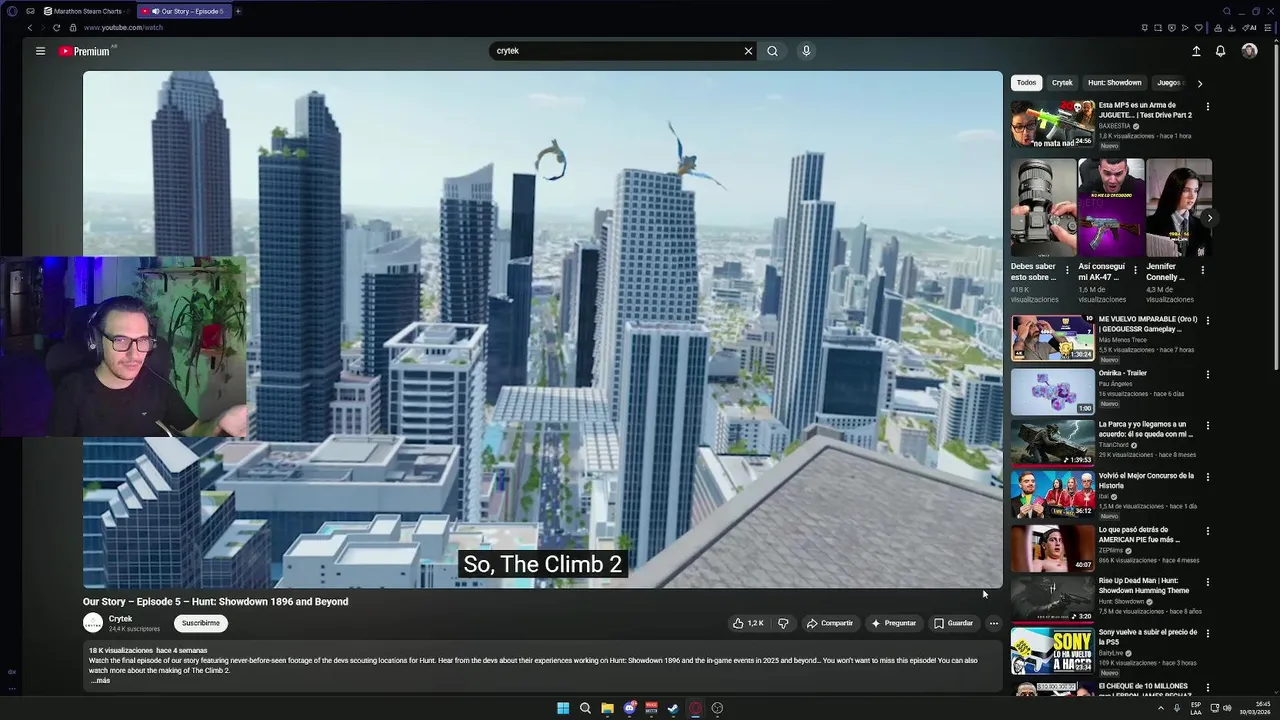Click the 'Compartir' share button

(830, 623)
